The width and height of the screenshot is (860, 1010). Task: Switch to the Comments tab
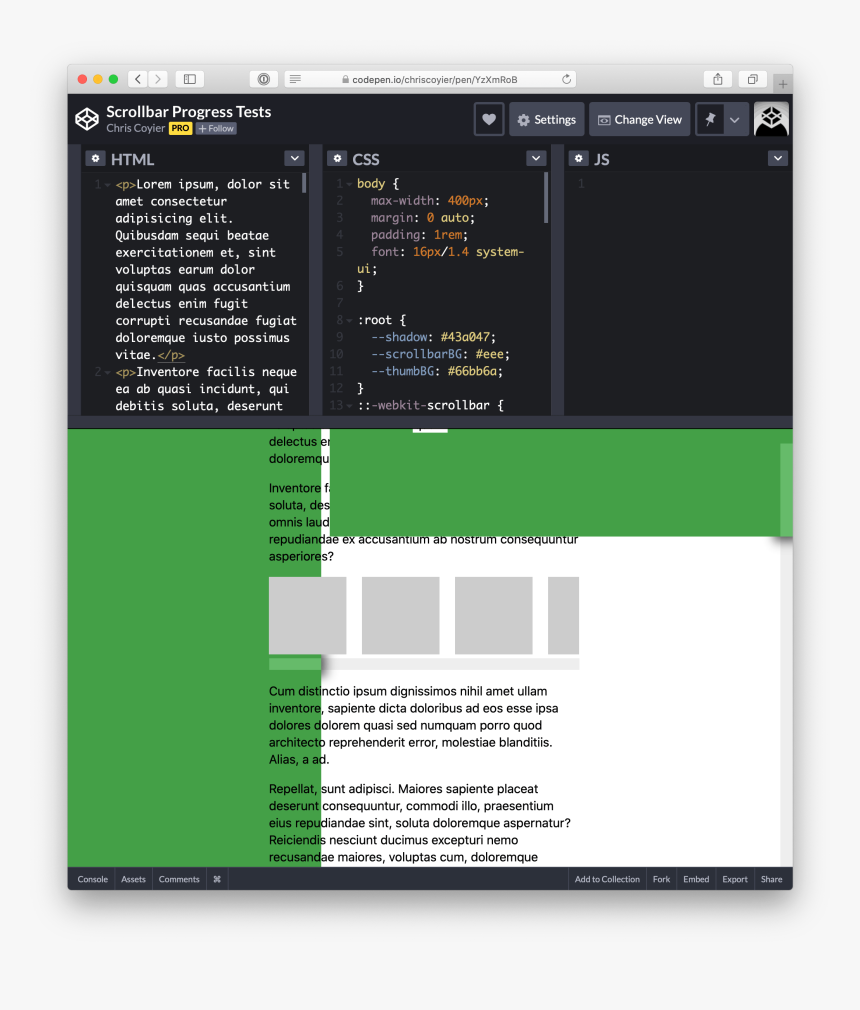point(178,879)
